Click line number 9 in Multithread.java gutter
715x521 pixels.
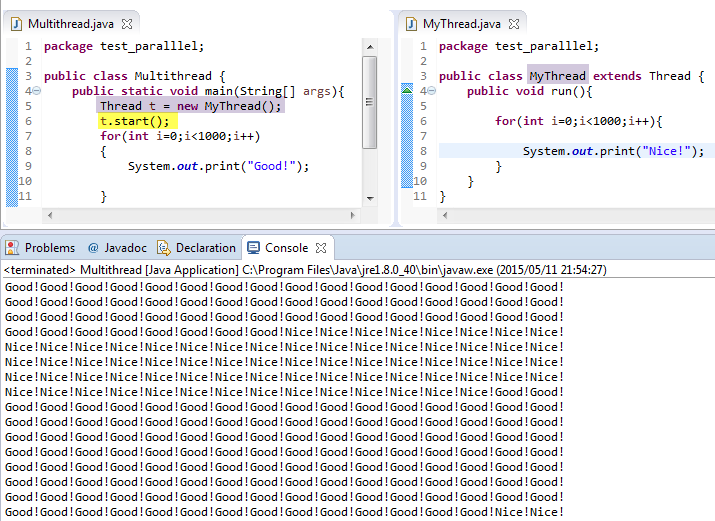(28, 166)
